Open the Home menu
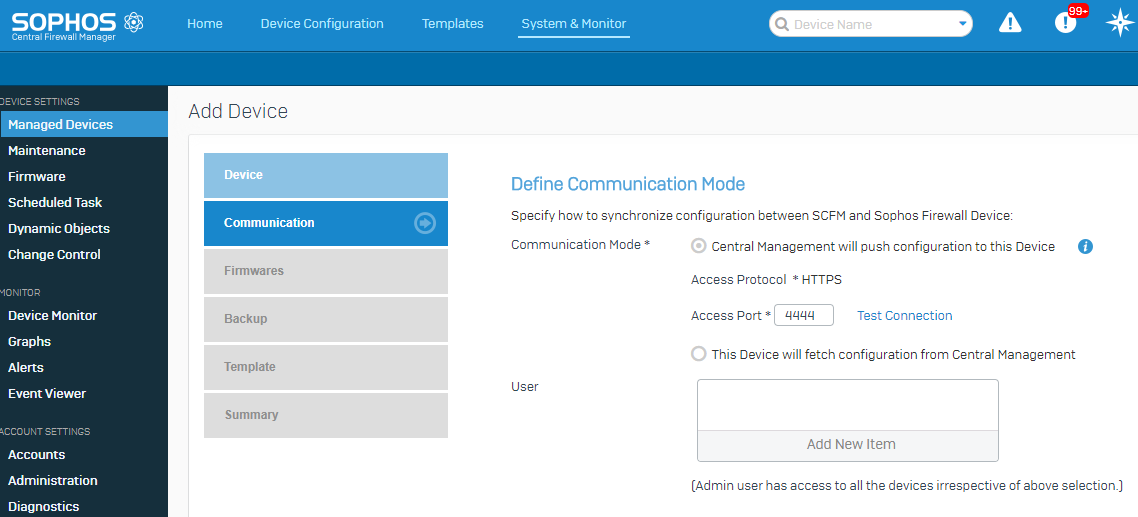The height and width of the screenshot is (517, 1138). coord(205,24)
